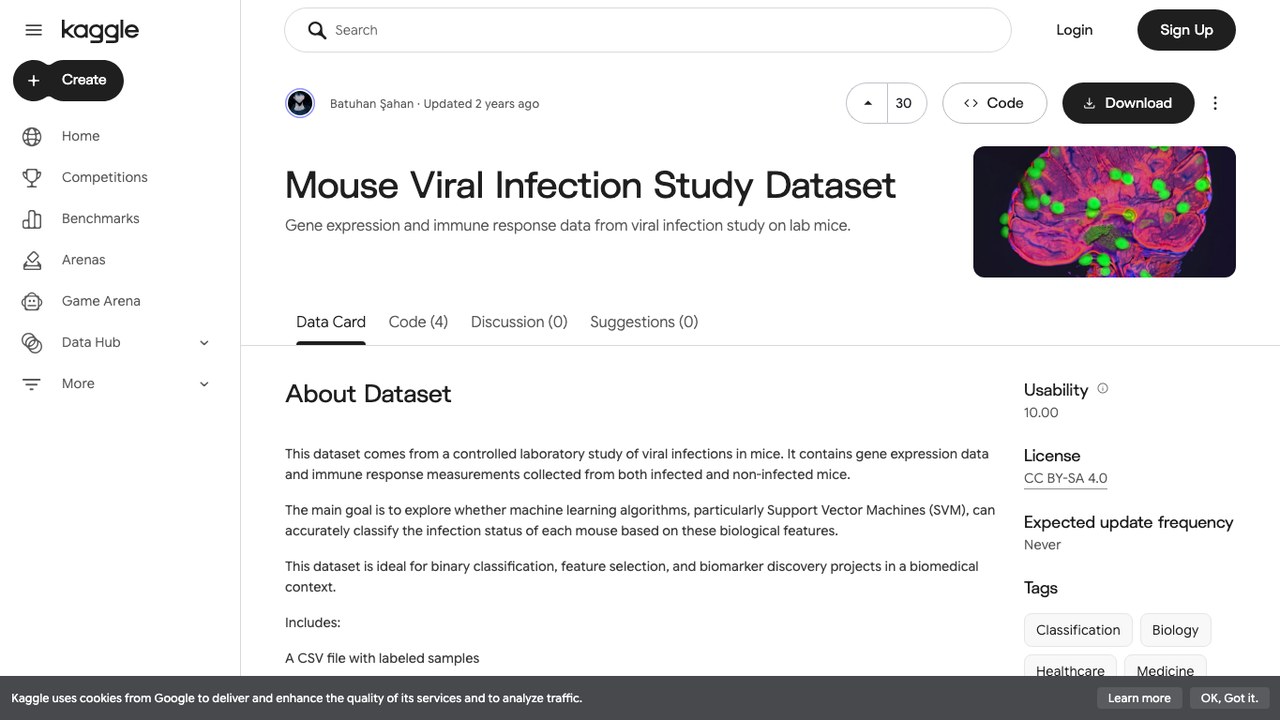Open the Discussion (0) tab

[519, 322]
